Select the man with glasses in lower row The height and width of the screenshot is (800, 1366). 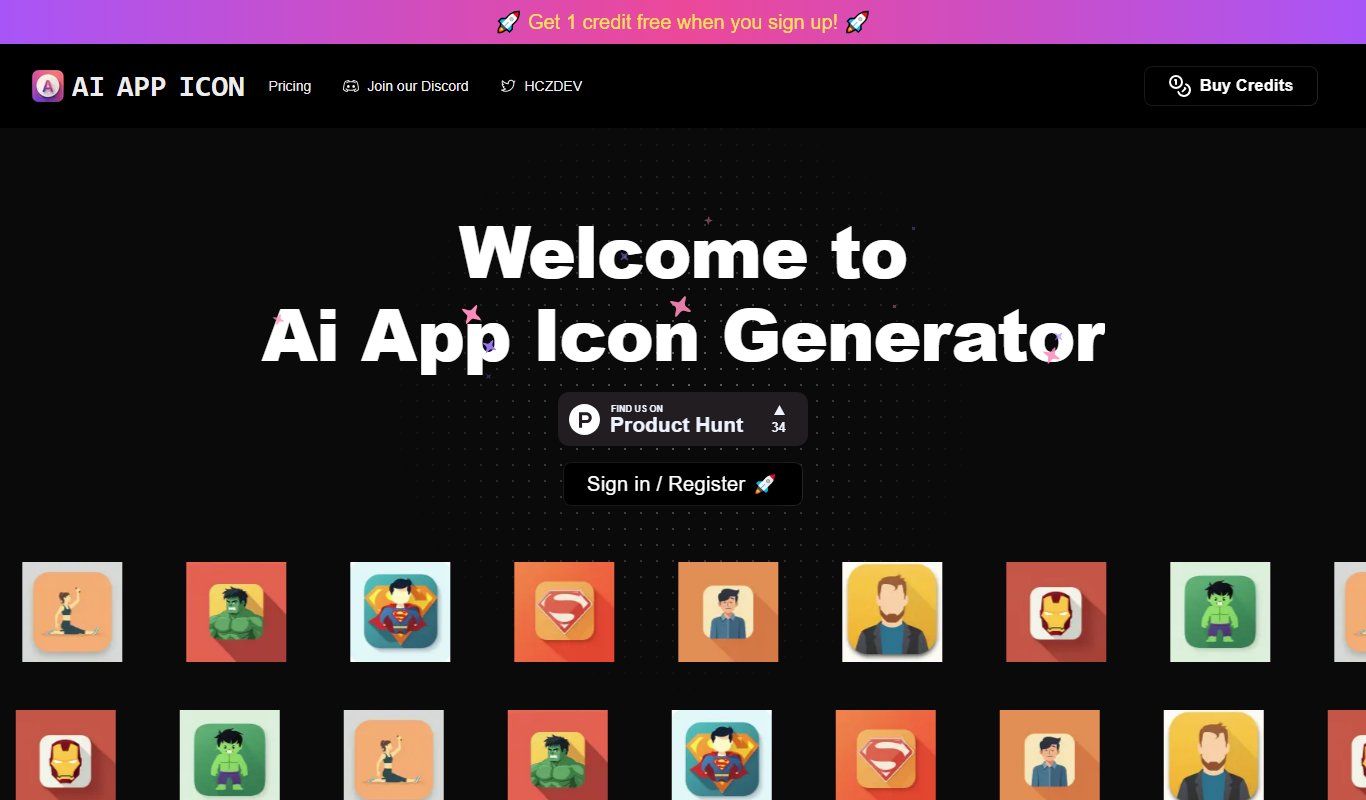click(1050, 755)
